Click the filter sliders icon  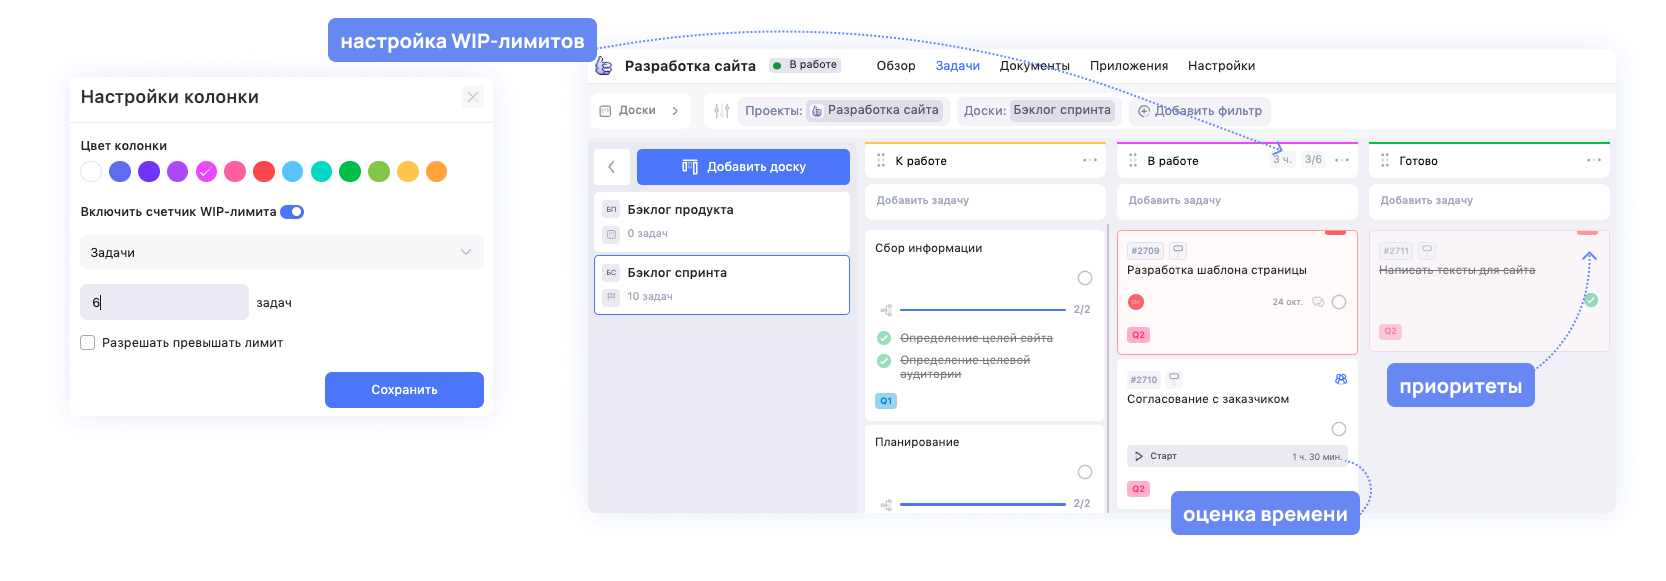click(x=722, y=111)
